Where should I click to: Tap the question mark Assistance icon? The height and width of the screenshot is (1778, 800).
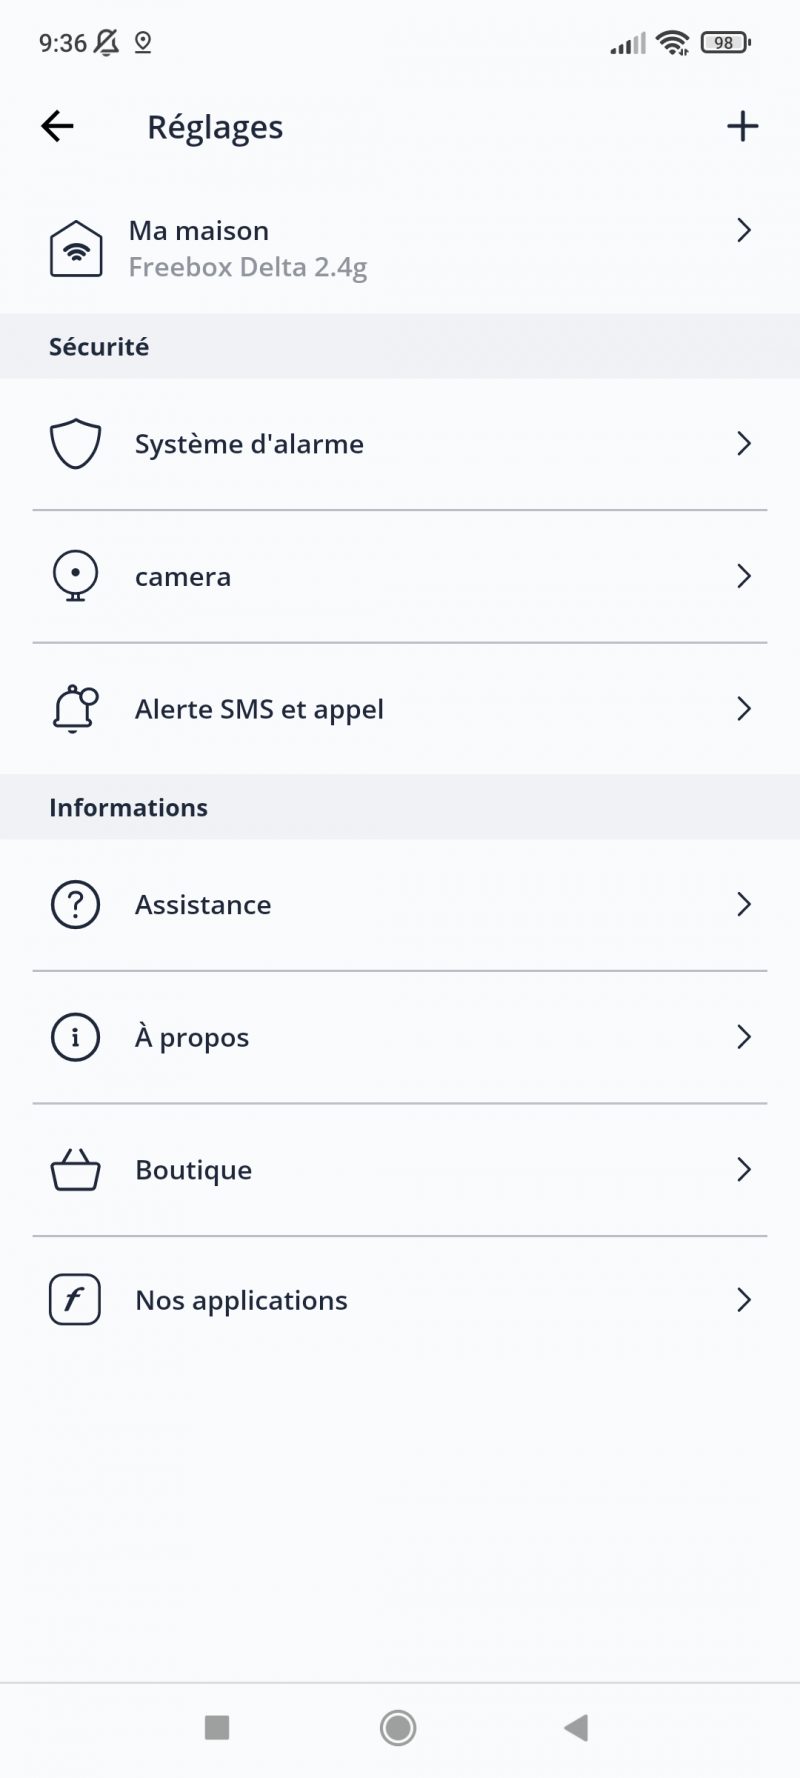click(x=75, y=905)
